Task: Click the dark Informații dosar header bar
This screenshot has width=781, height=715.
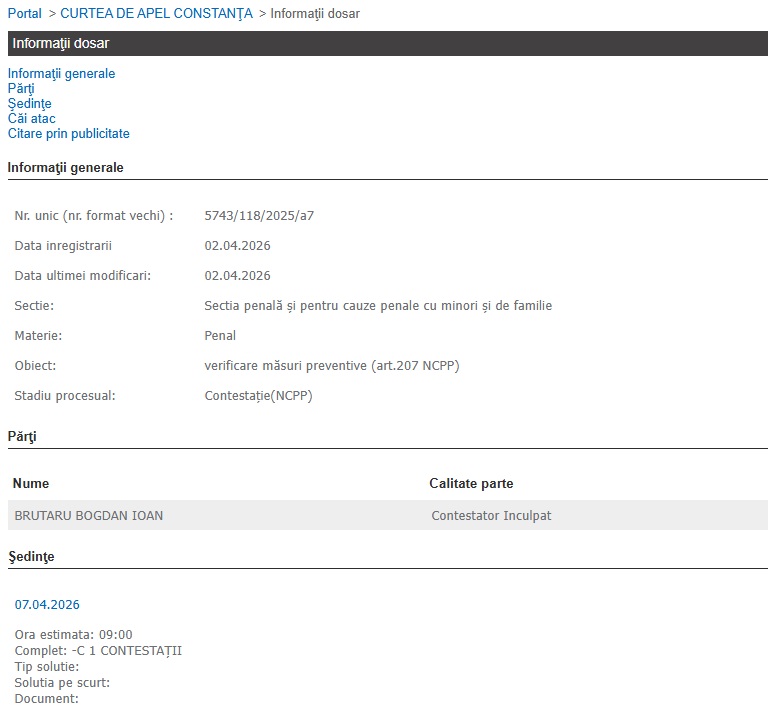Action: [388, 44]
